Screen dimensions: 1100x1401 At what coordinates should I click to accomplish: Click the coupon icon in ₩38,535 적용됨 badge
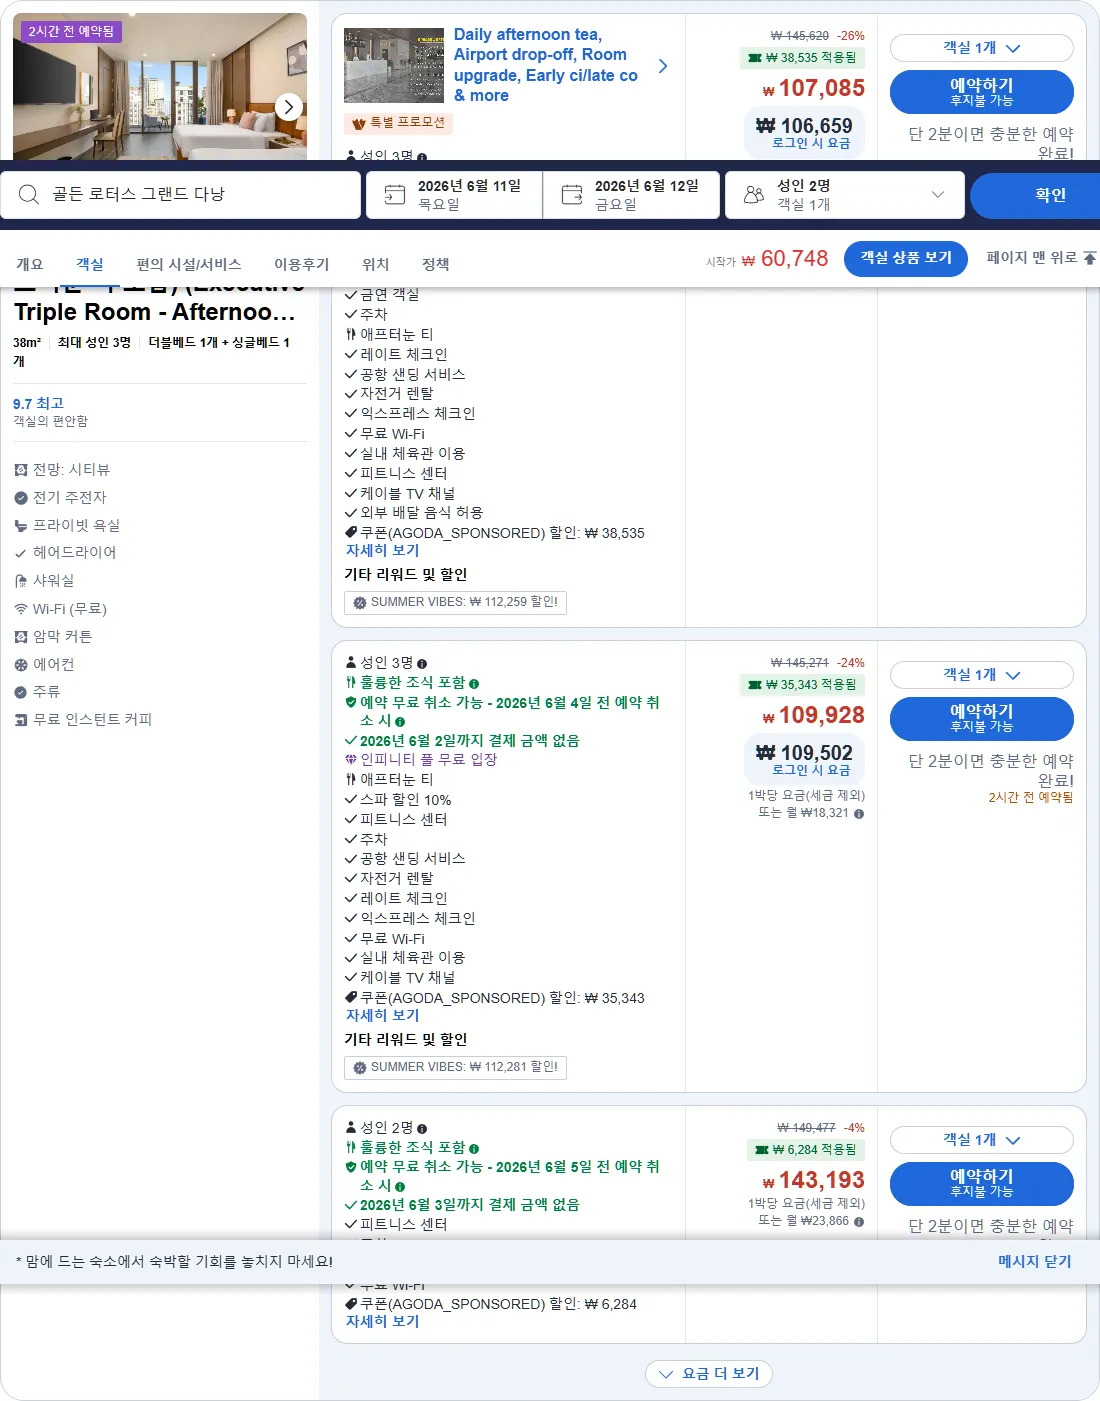(x=755, y=58)
